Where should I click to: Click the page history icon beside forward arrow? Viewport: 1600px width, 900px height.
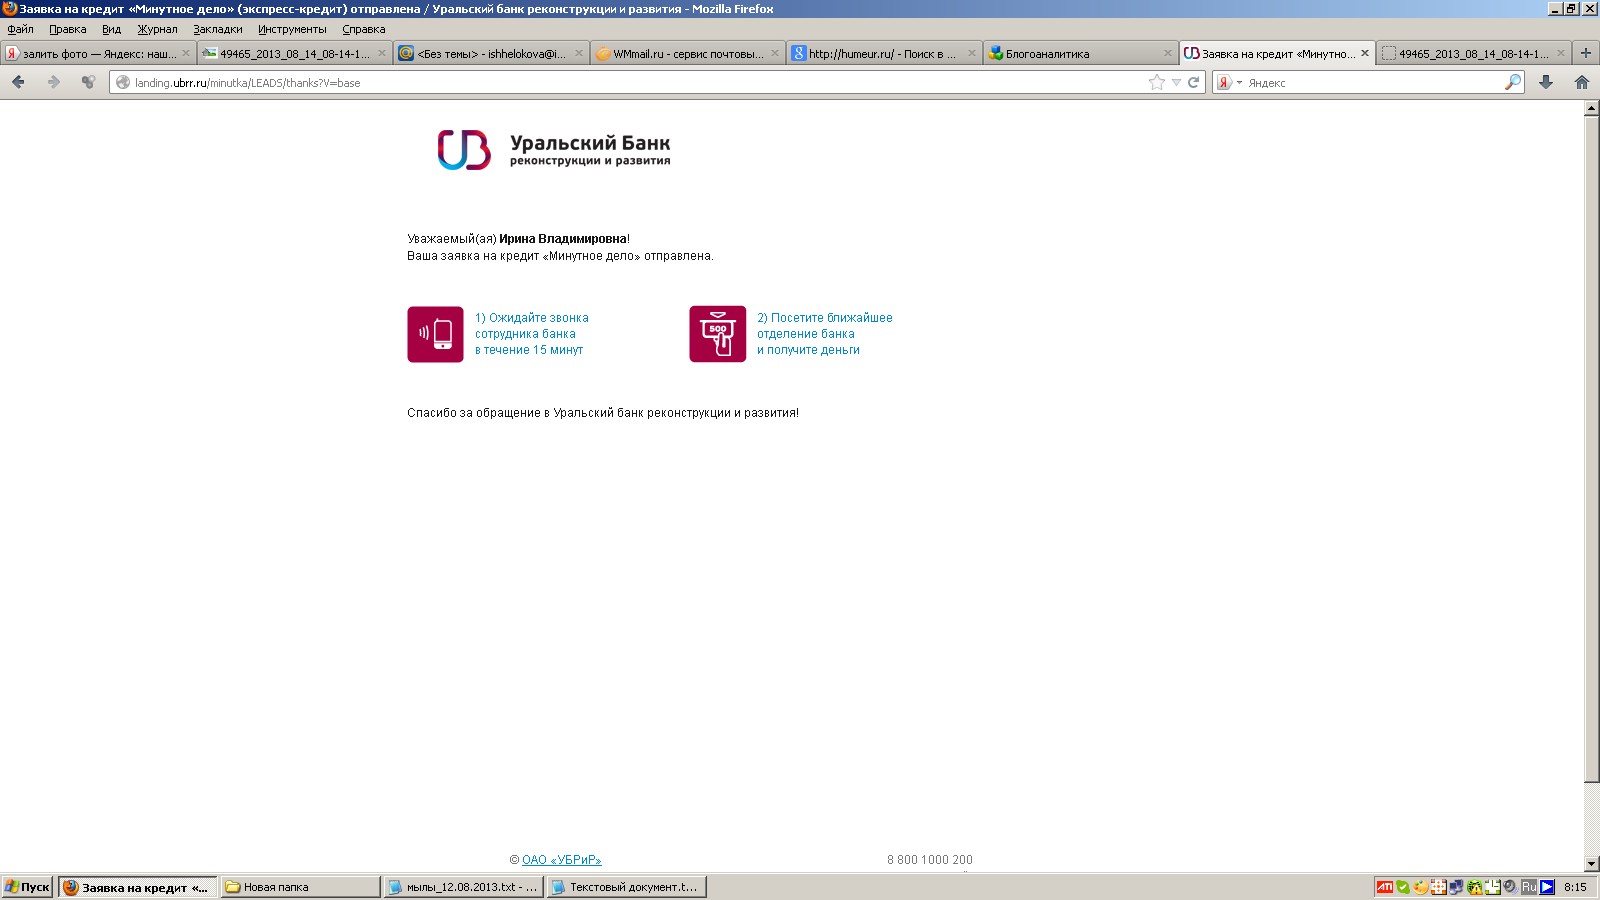coord(88,82)
